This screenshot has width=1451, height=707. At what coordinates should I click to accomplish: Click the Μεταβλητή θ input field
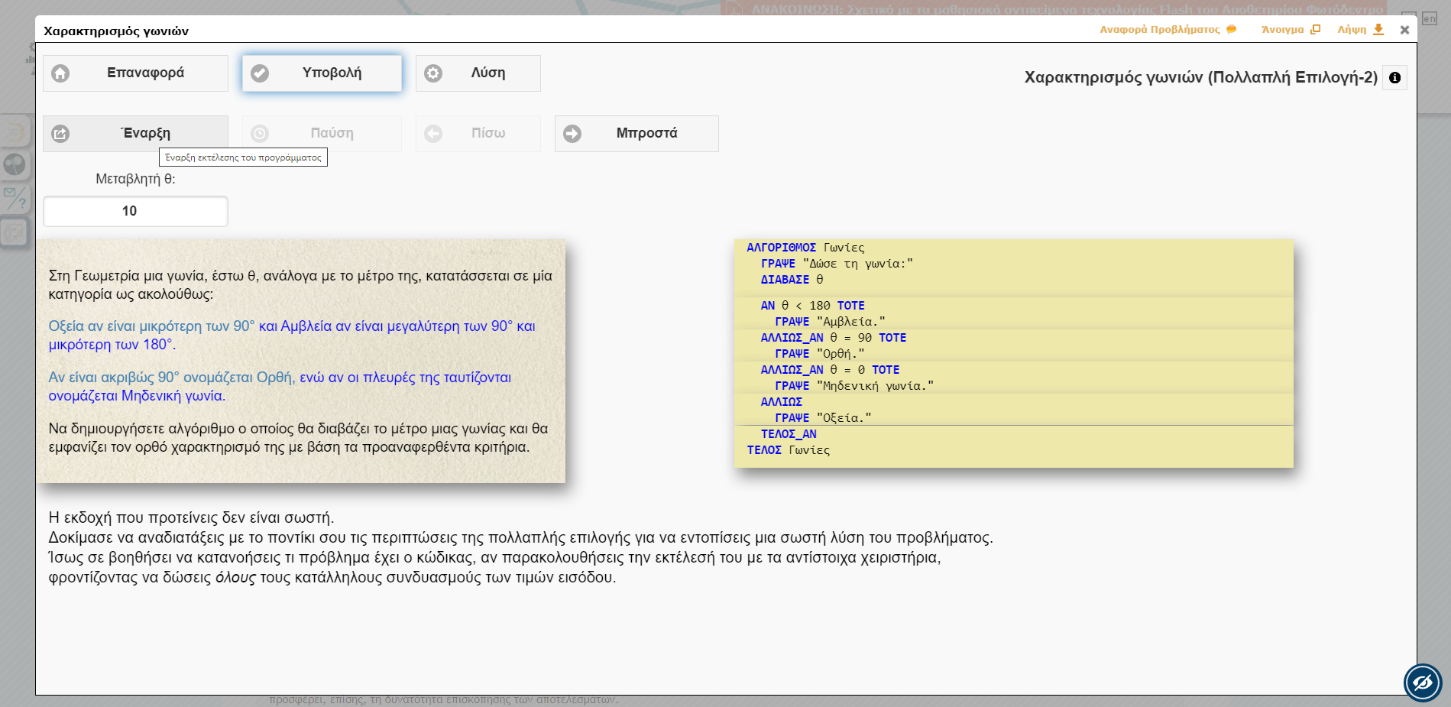(x=135, y=211)
